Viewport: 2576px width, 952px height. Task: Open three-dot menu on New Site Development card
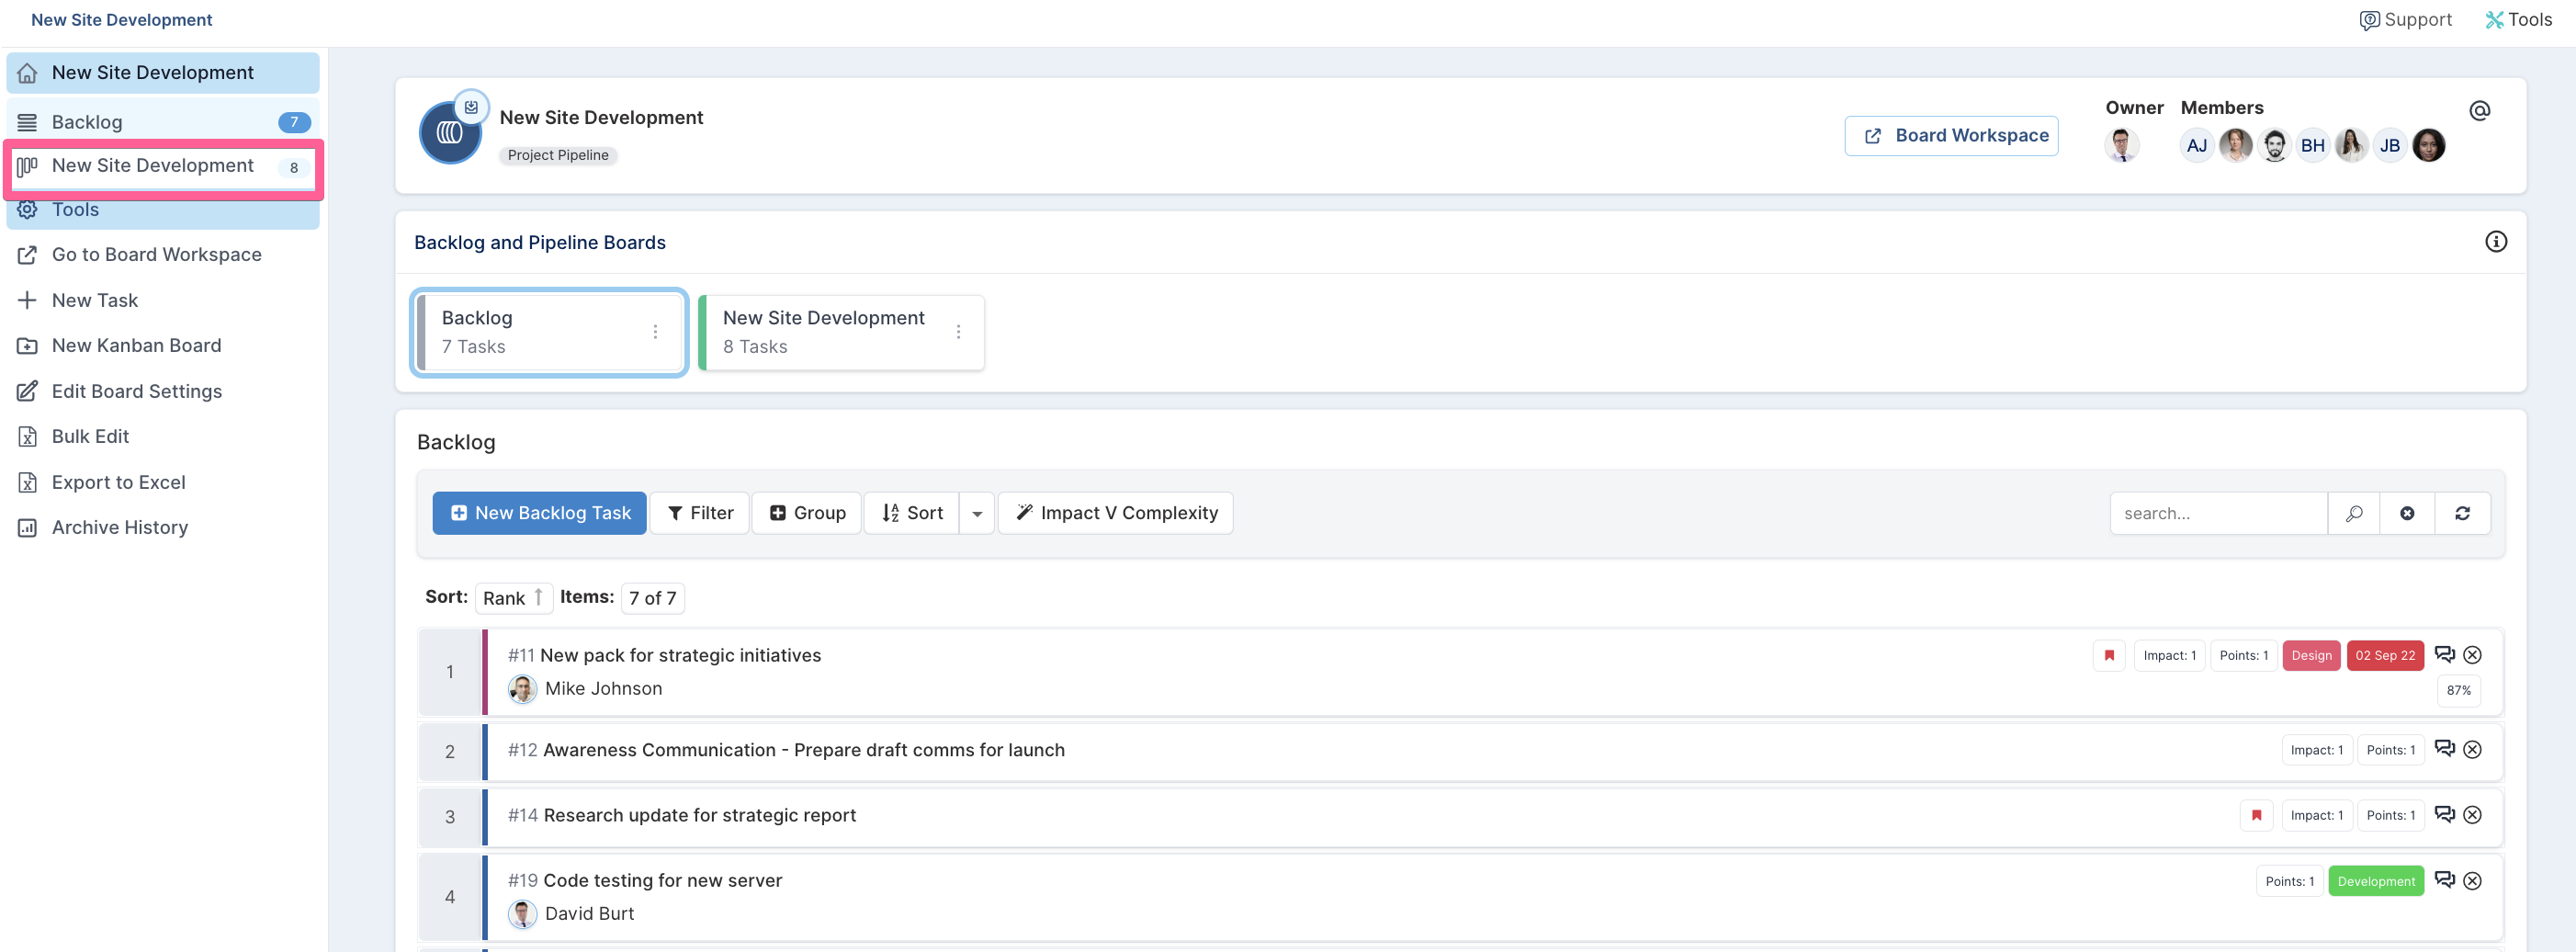click(x=958, y=332)
